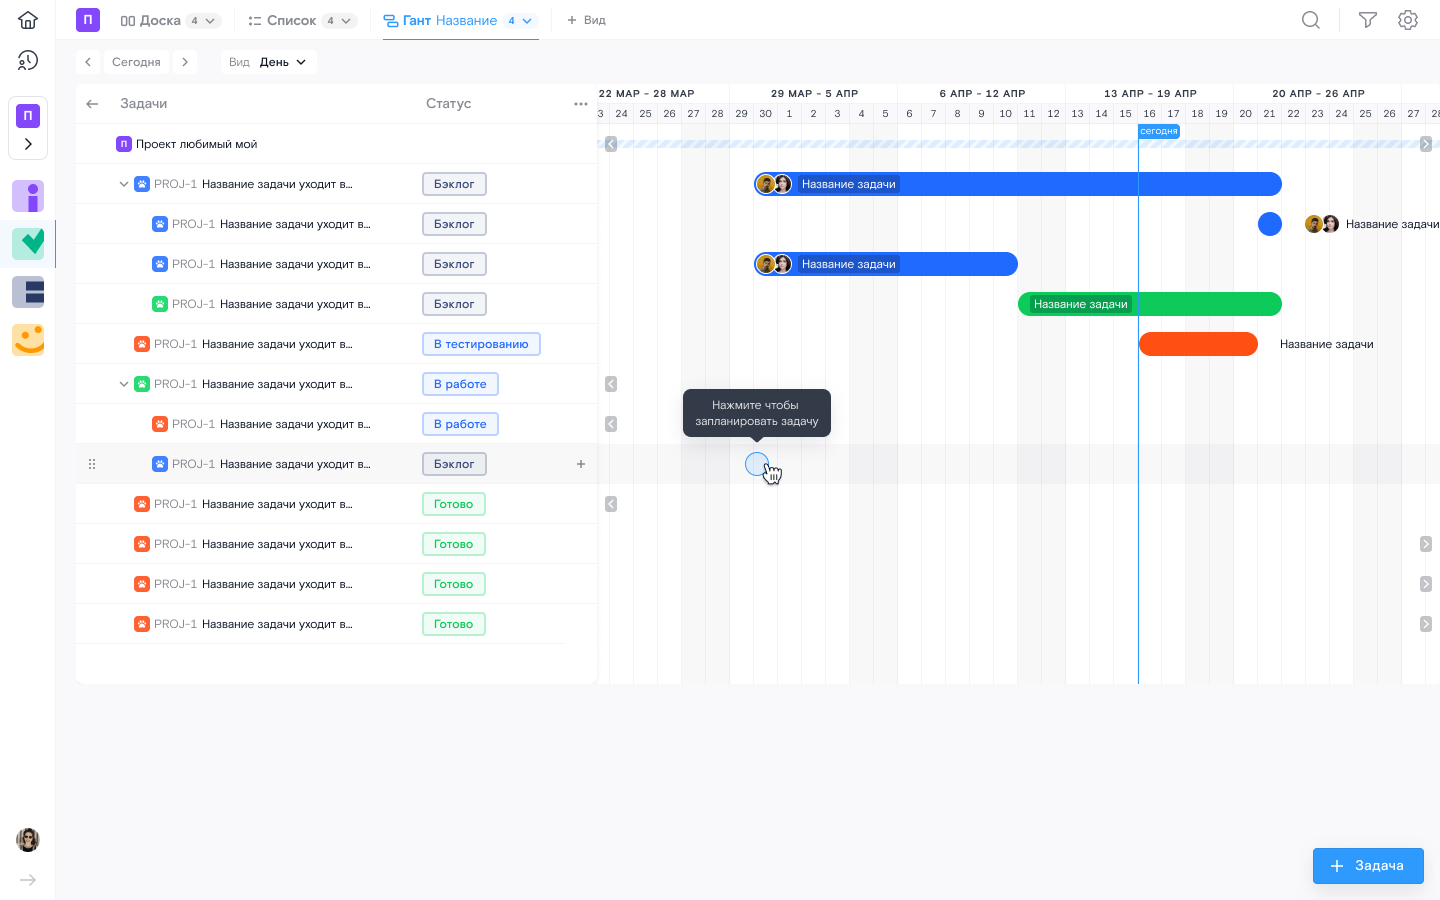Open the Доска tab dropdown arrow
This screenshot has height=900, width=1440.
(x=210, y=21)
